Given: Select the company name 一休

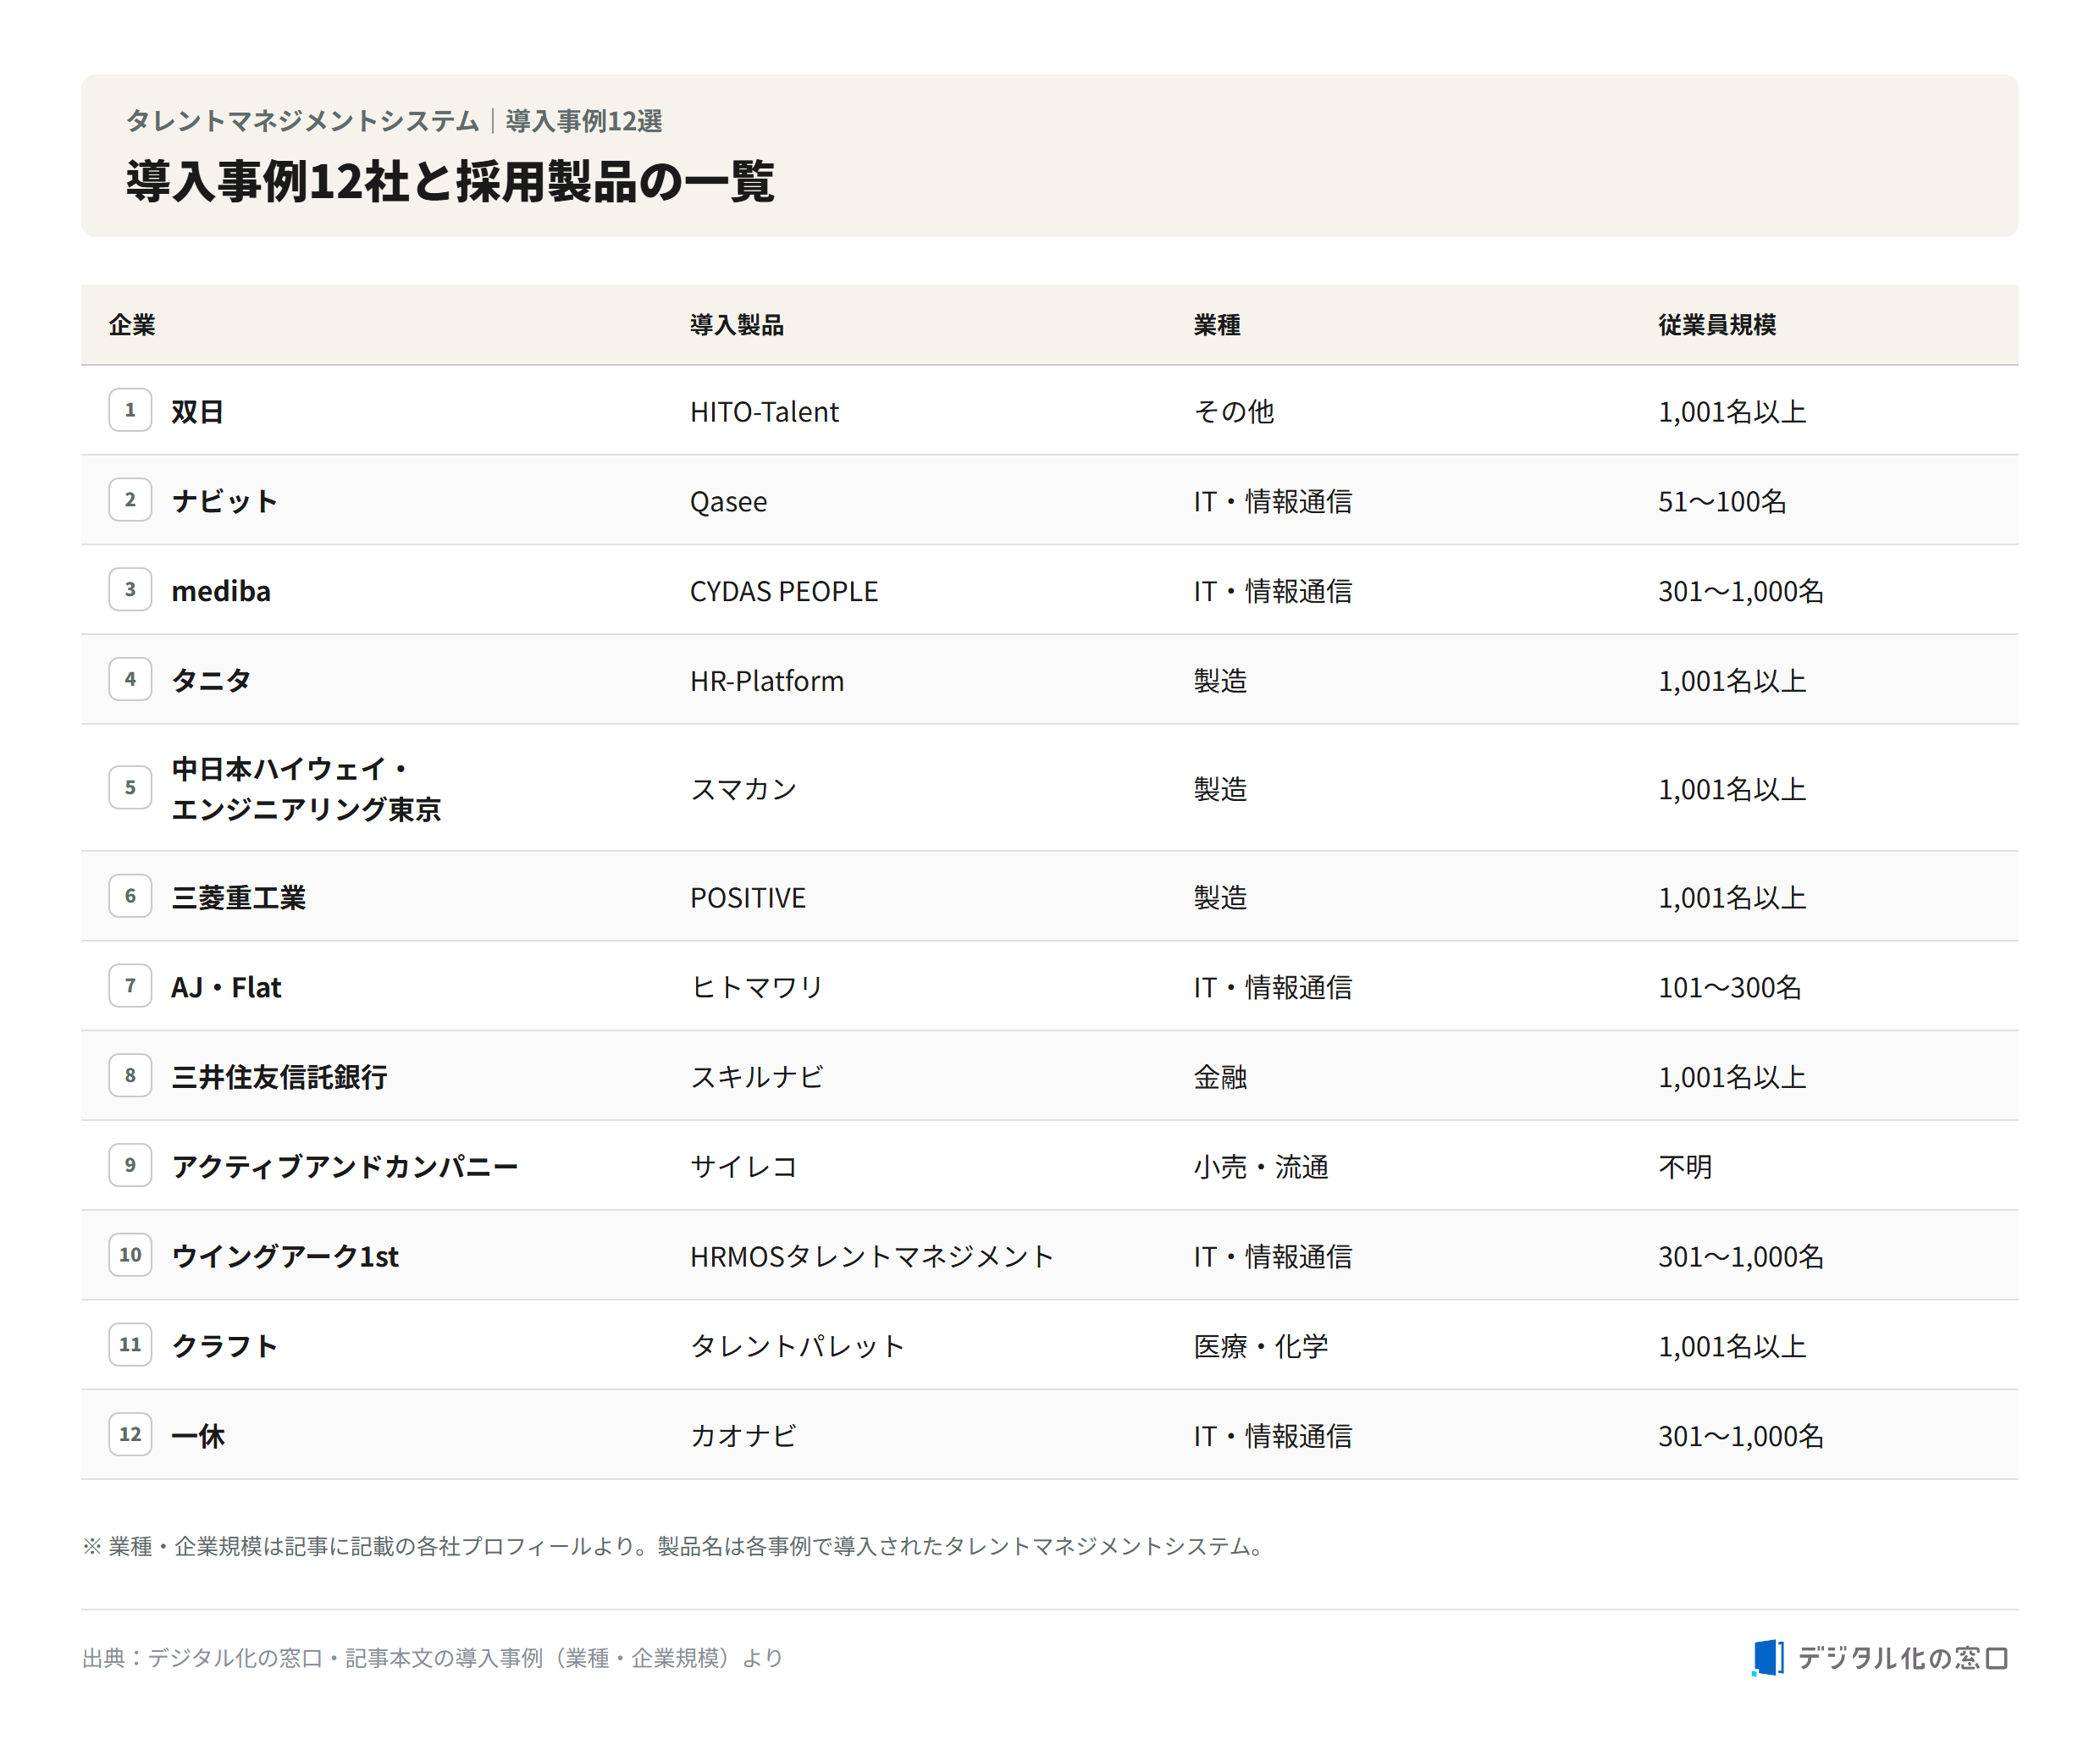Looking at the screenshot, I should tap(198, 1436).
